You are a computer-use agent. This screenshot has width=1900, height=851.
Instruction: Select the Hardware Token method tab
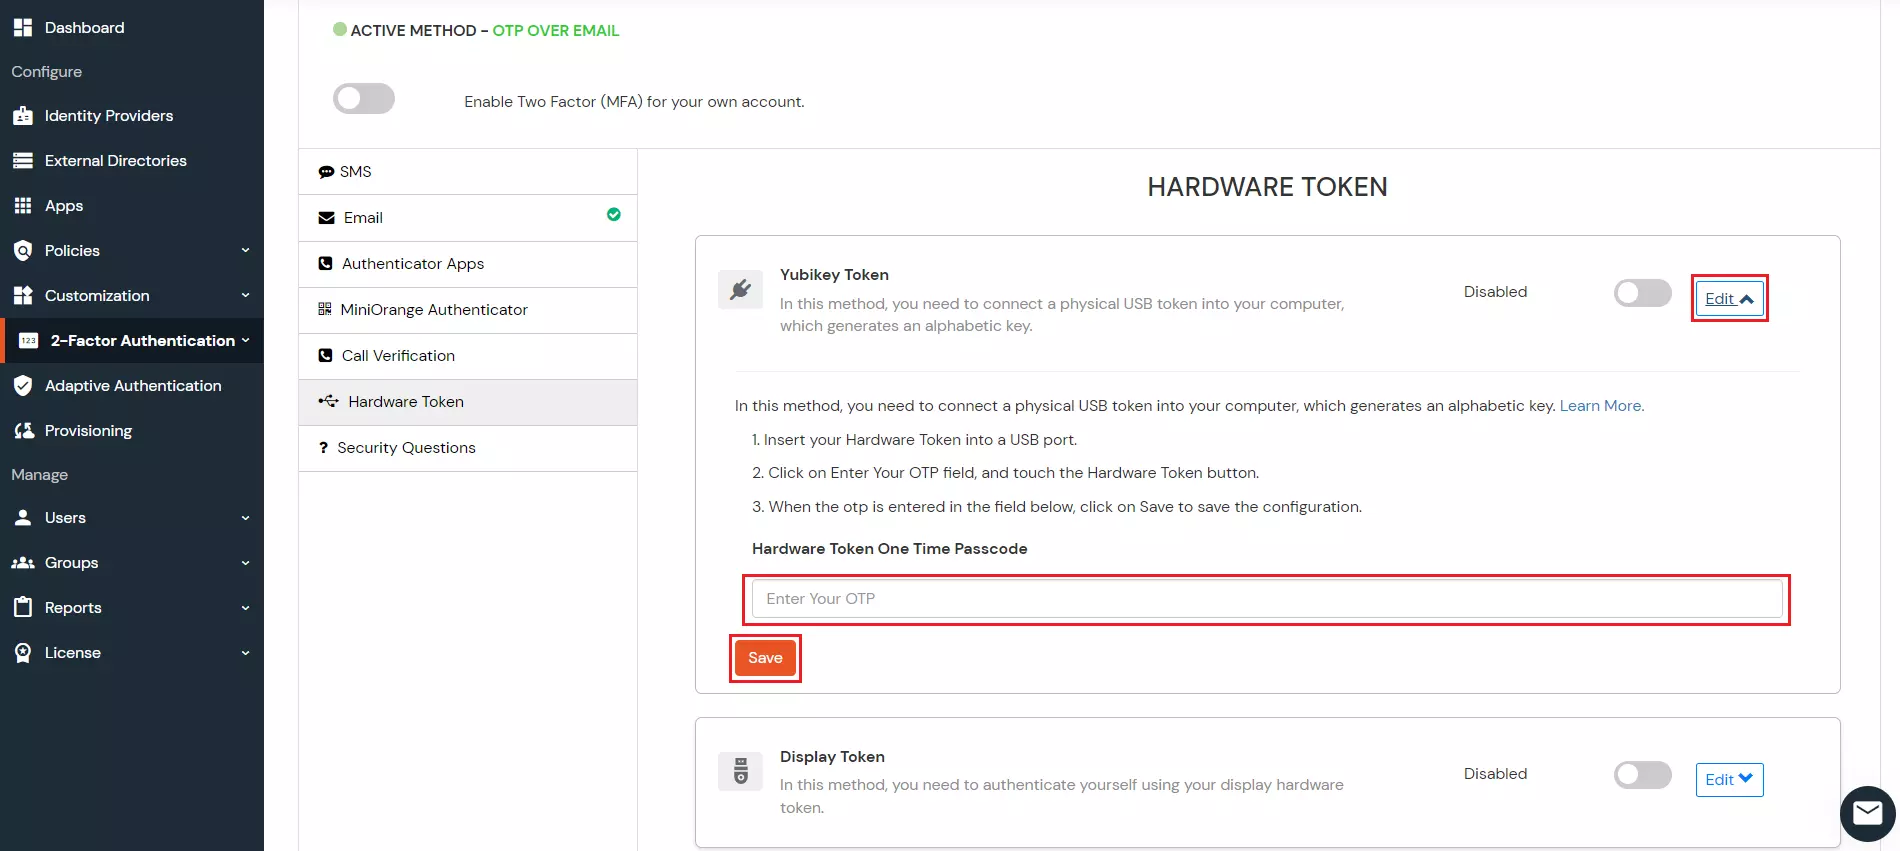(x=468, y=402)
